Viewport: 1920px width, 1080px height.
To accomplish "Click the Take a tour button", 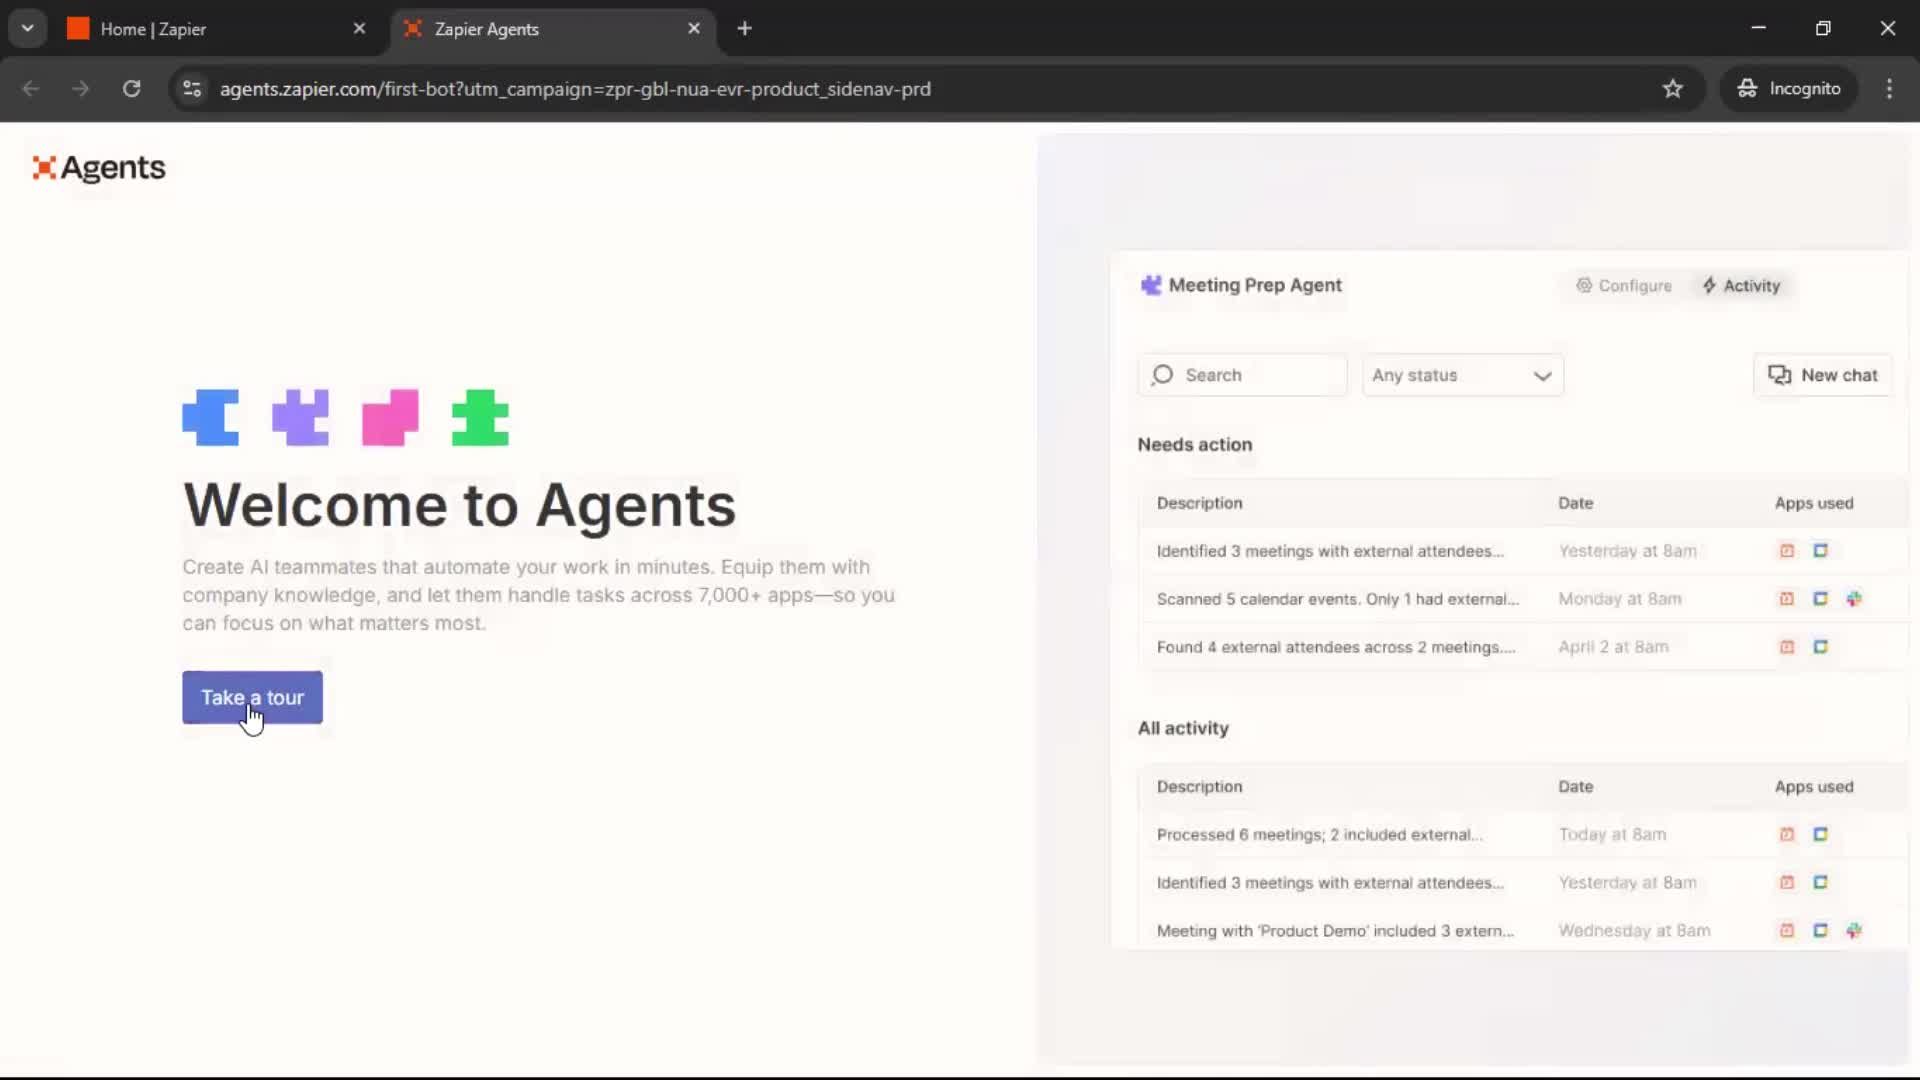I will click(252, 697).
